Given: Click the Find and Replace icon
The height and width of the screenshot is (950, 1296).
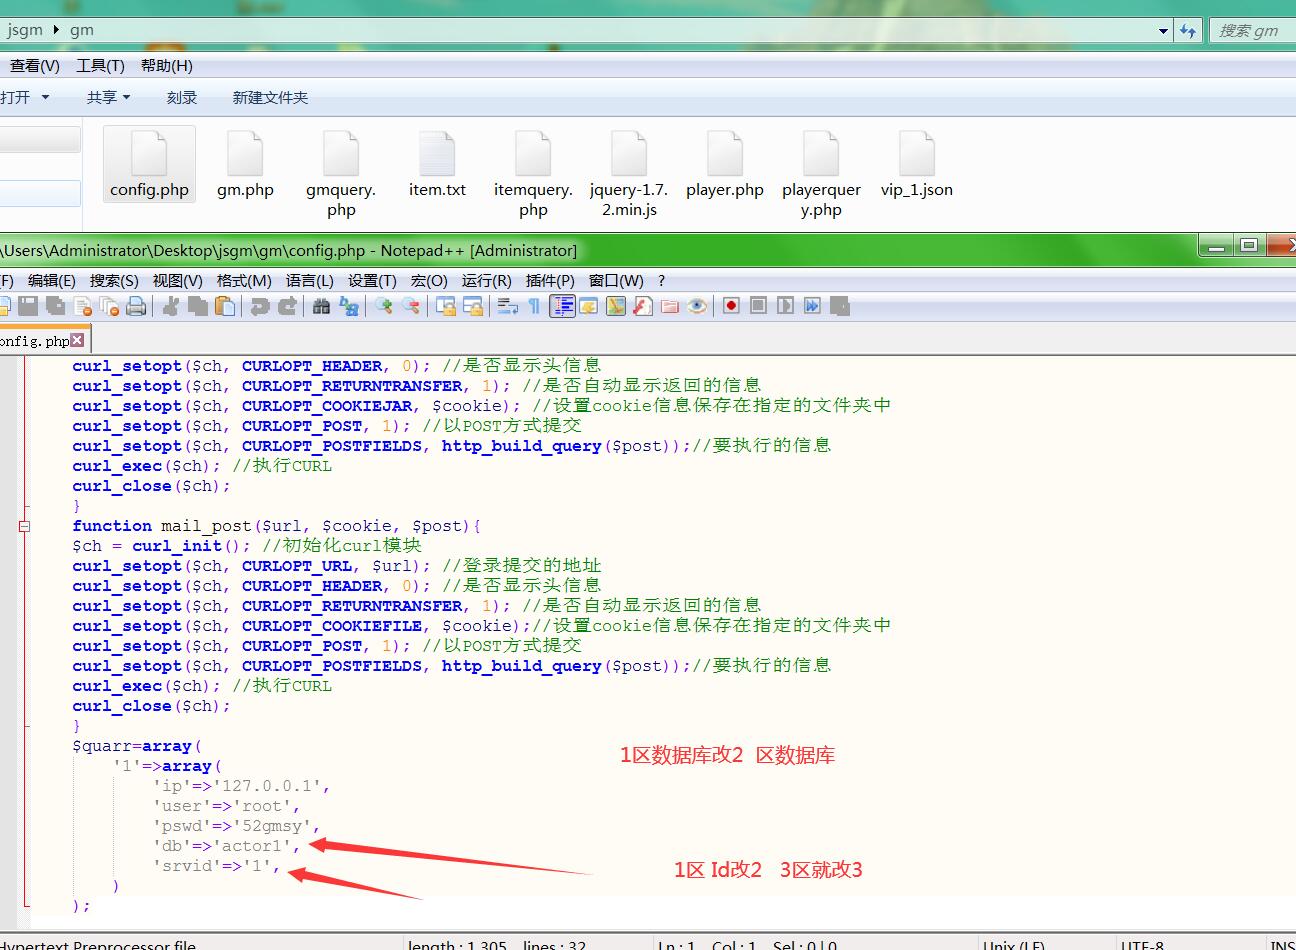Looking at the screenshot, I should (349, 306).
